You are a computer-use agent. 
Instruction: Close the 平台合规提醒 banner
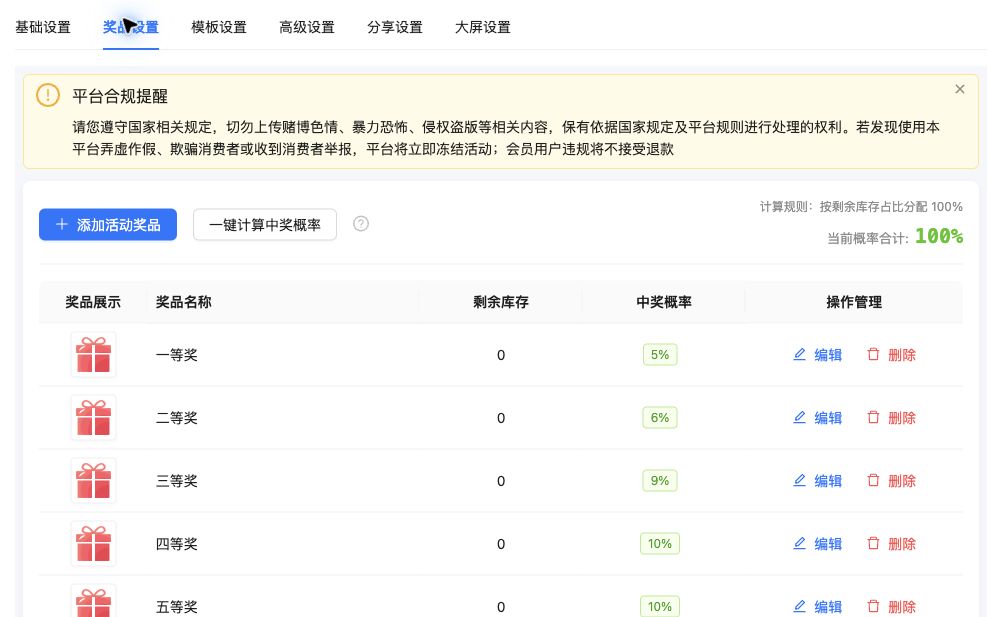click(x=960, y=89)
